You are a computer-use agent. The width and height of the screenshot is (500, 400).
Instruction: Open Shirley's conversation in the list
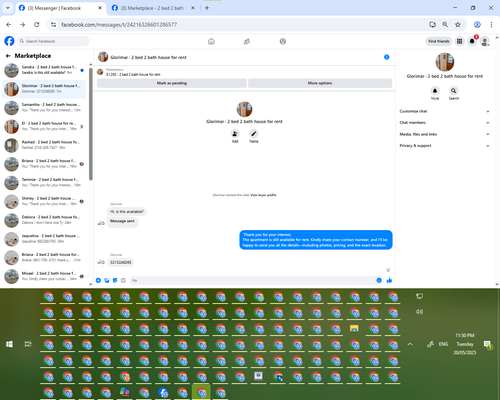pos(44,201)
